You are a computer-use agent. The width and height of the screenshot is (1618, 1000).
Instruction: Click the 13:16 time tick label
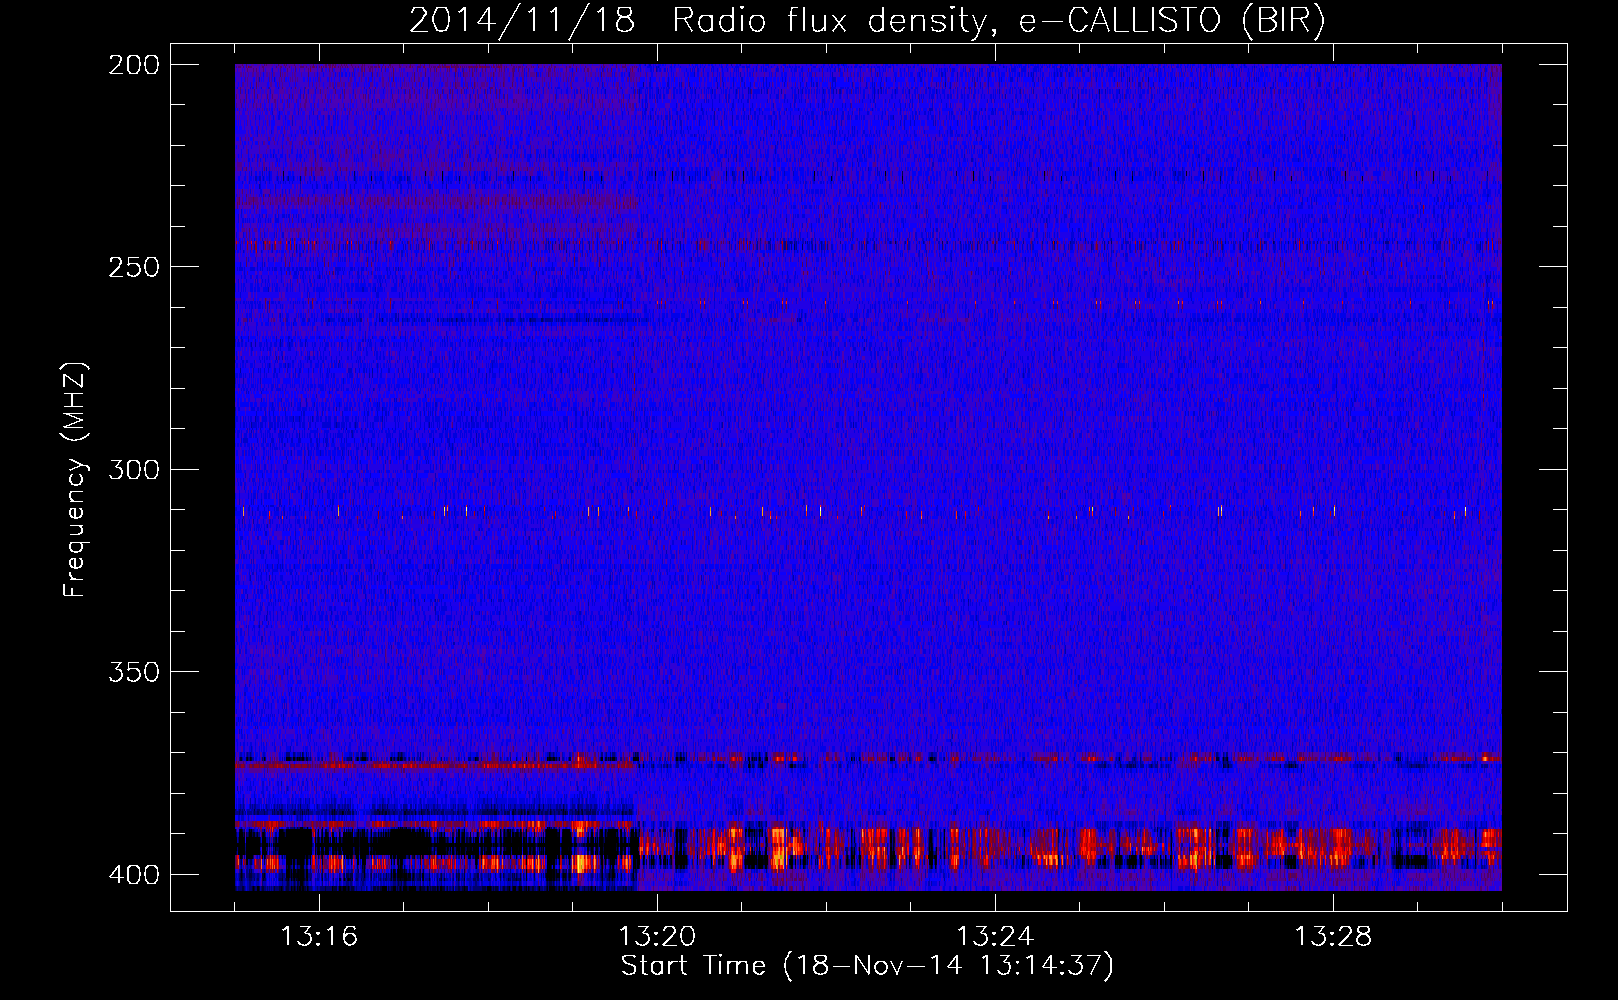click(319, 937)
